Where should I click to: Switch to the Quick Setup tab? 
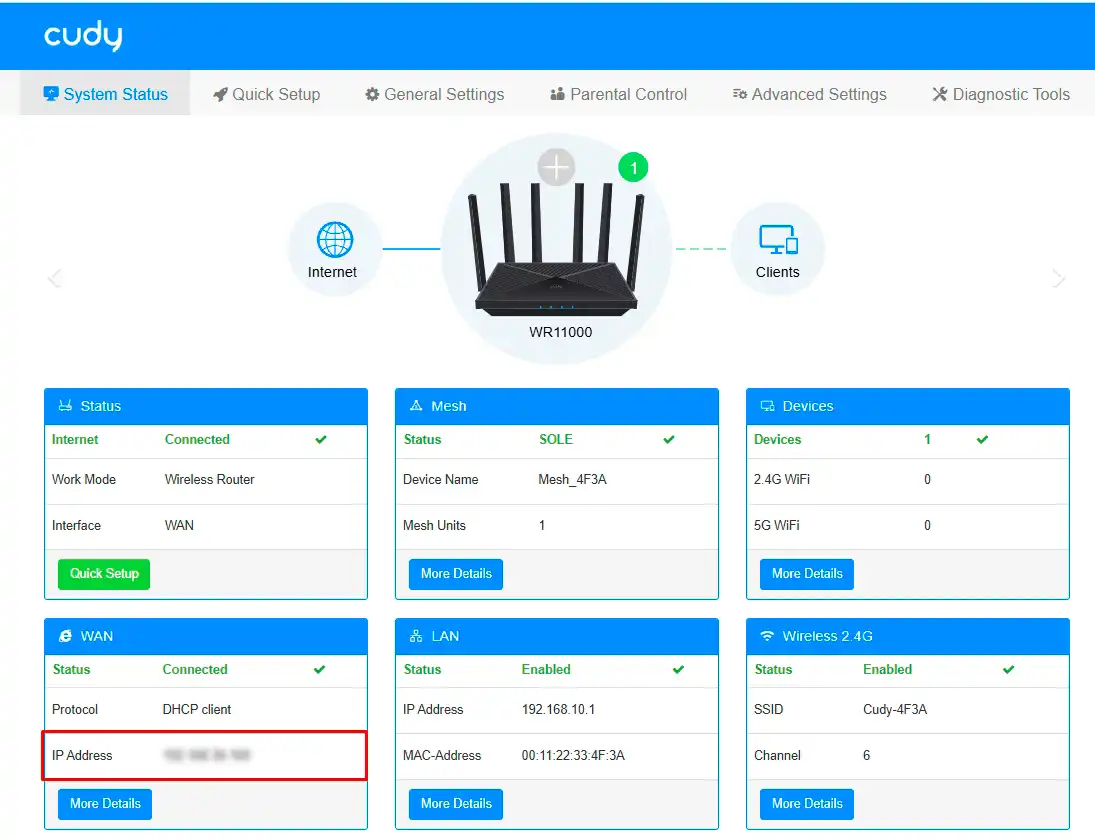(x=266, y=93)
